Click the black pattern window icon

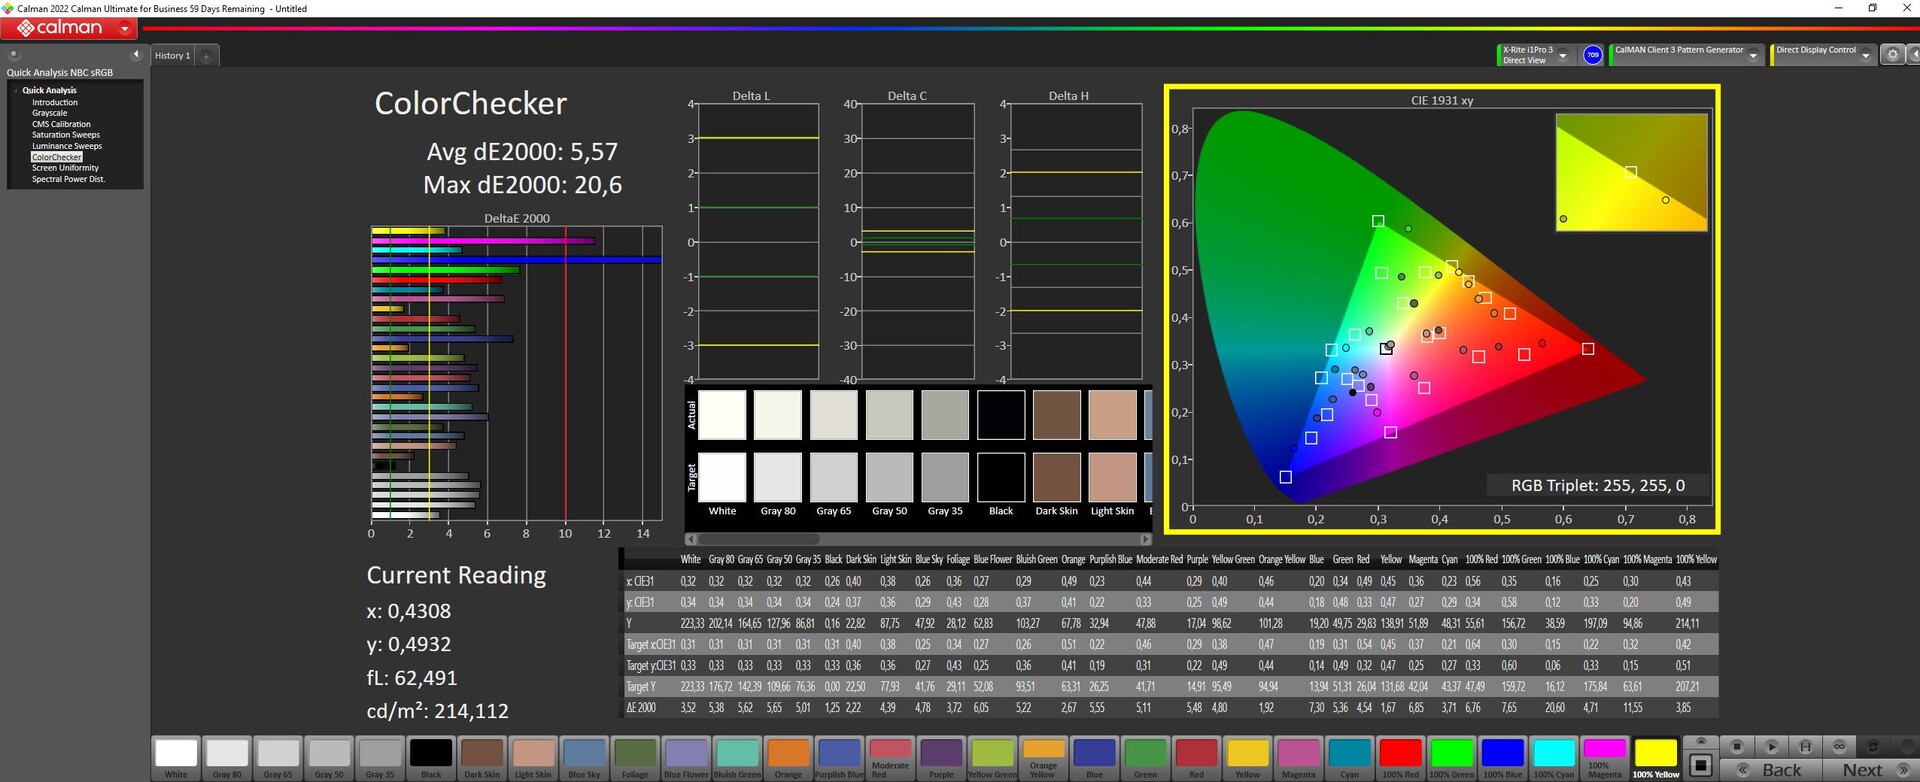tap(1700, 766)
